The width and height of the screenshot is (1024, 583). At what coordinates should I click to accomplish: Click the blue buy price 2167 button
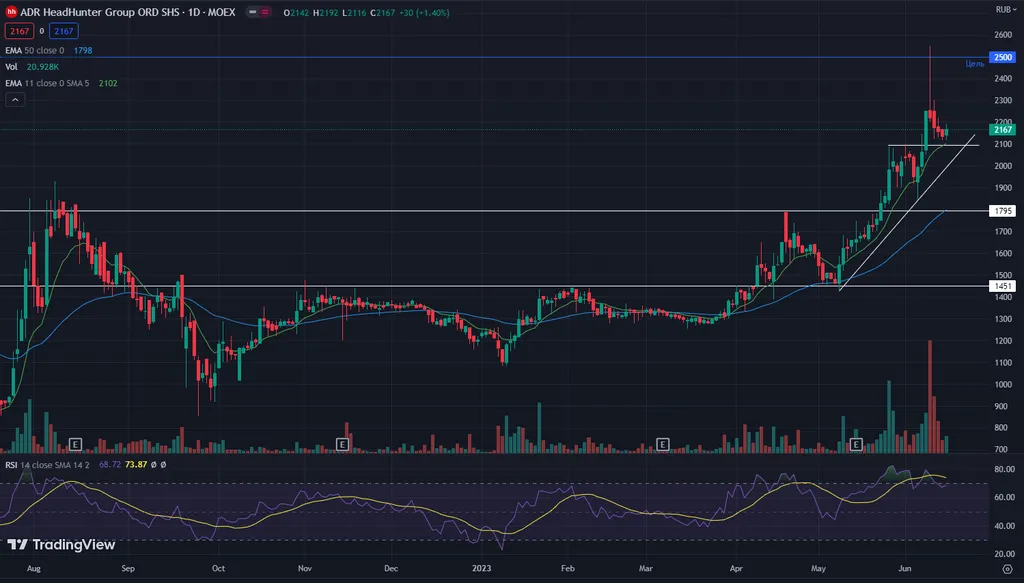click(64, 31)
